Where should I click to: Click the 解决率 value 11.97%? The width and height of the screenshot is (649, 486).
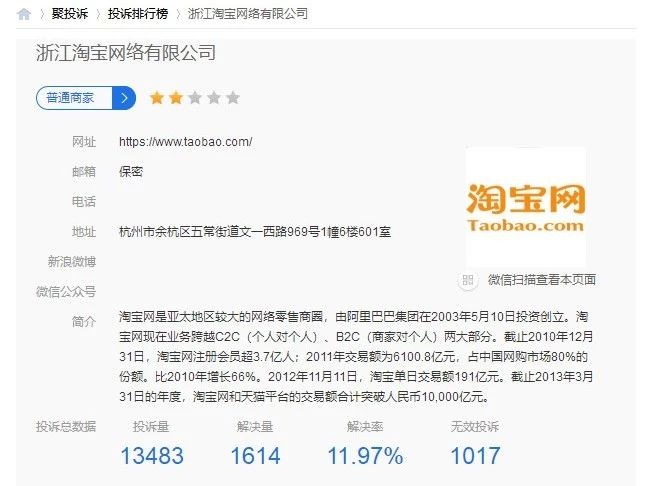(365, 456)
